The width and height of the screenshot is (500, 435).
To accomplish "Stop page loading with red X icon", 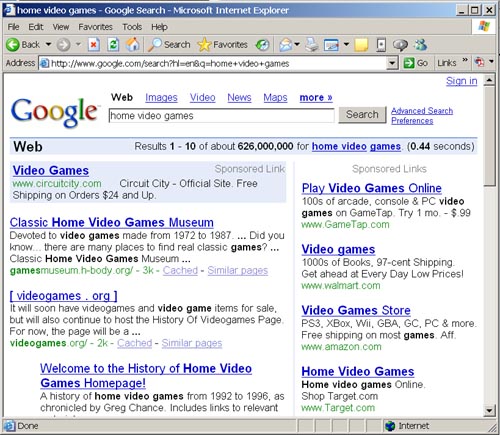I will (94, 45).
